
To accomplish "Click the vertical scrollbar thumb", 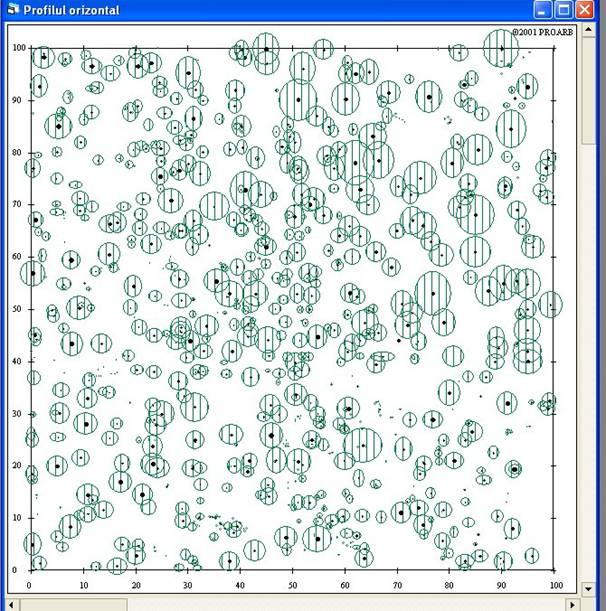I will [x=588, y=91].
